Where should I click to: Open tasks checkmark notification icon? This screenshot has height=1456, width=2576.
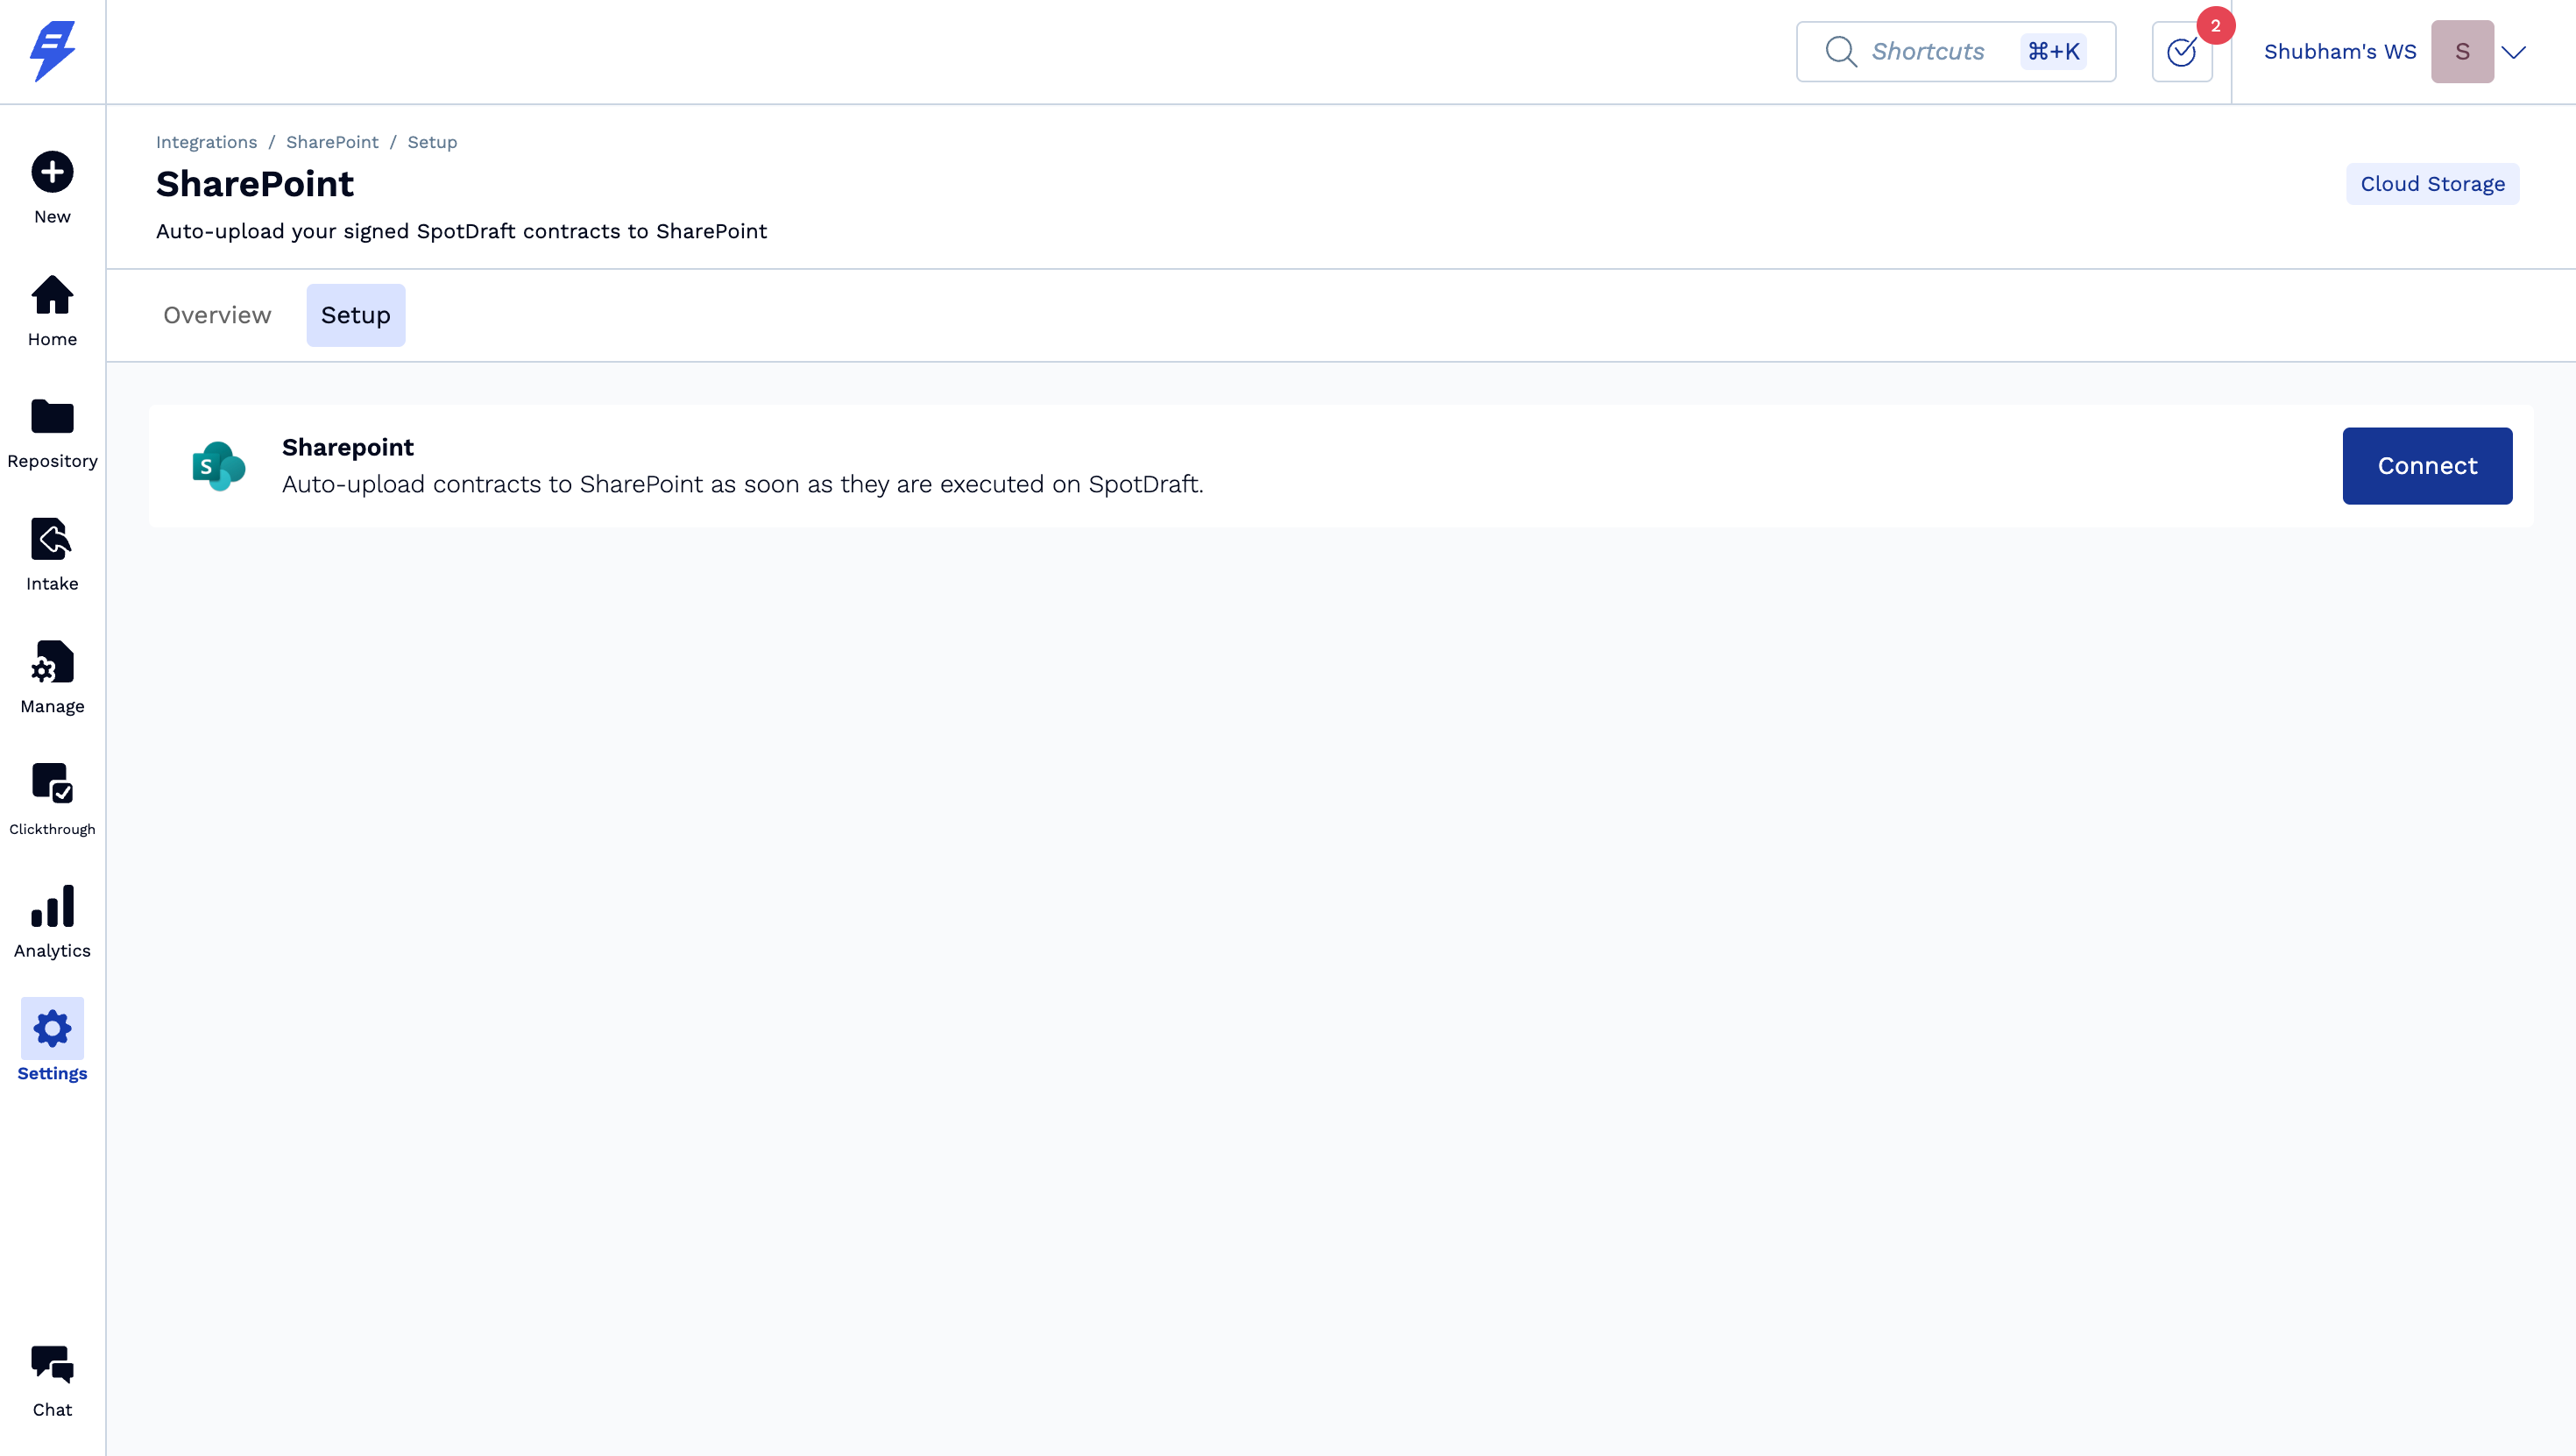point(2181,52)
